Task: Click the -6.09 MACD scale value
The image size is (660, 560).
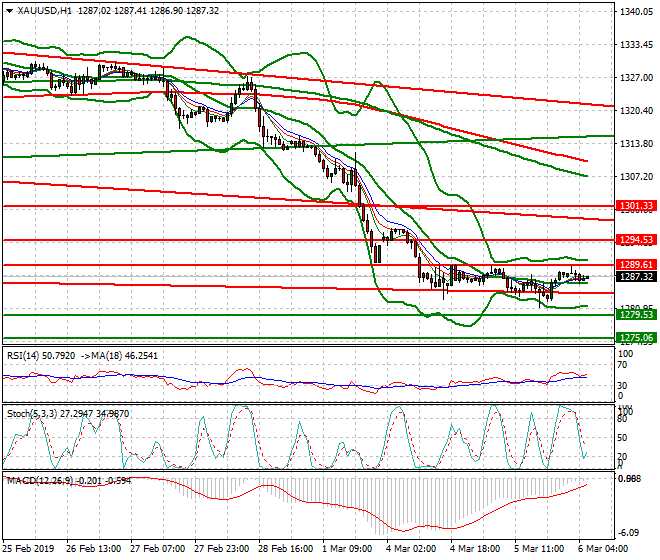Action: point(628,533)
